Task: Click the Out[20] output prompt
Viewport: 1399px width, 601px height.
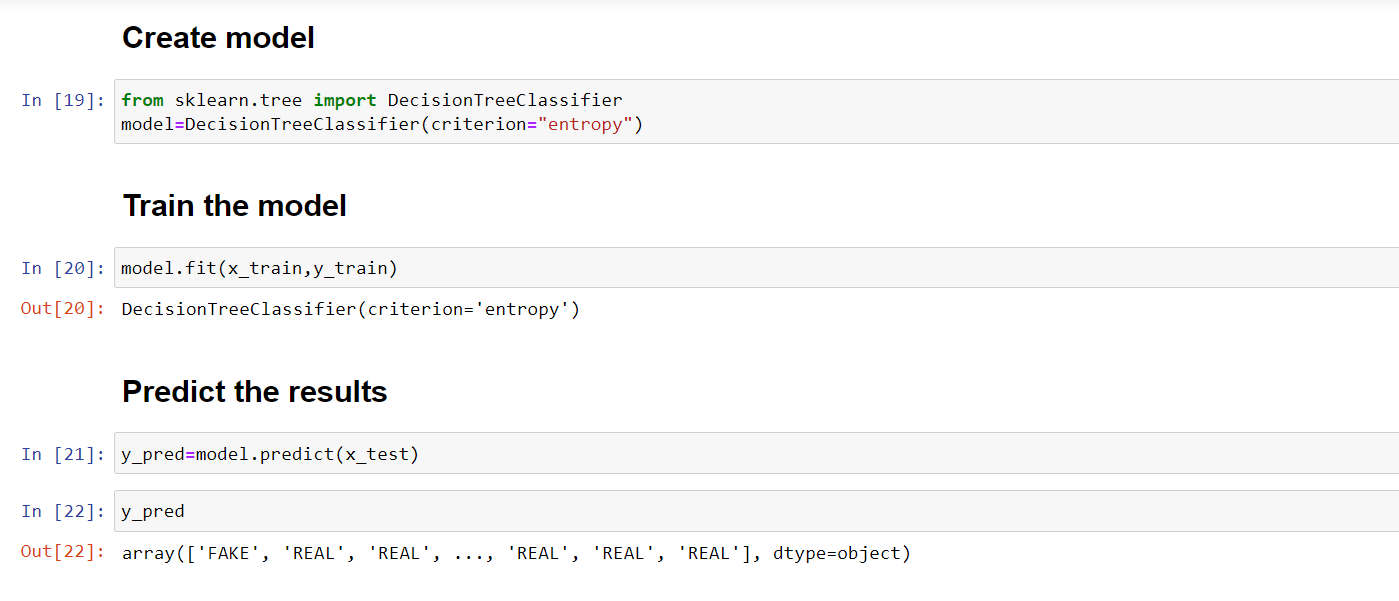Action: point(63,309)
